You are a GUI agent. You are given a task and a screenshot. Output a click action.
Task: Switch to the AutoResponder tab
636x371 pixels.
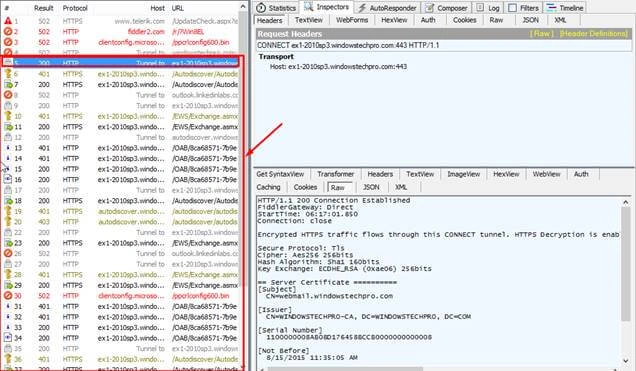point(387,8)
